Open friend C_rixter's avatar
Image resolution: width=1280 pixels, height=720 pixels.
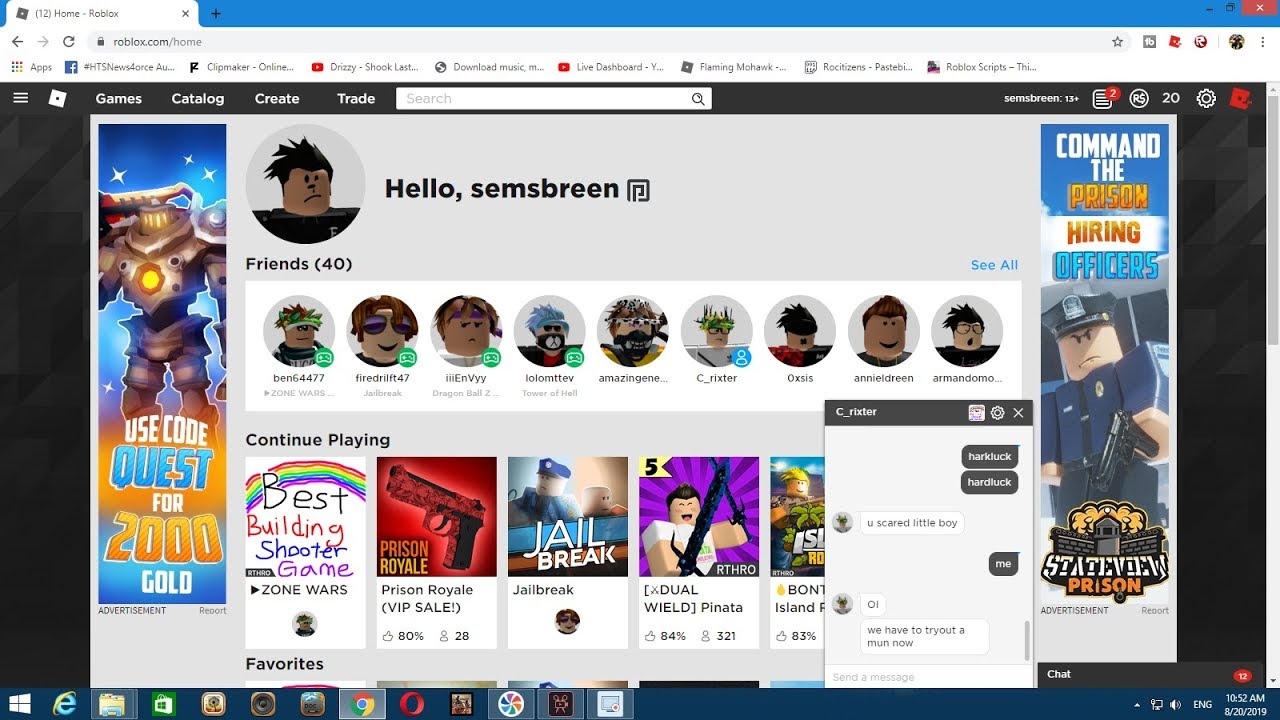pyautogui.click(x=716, y=331)
